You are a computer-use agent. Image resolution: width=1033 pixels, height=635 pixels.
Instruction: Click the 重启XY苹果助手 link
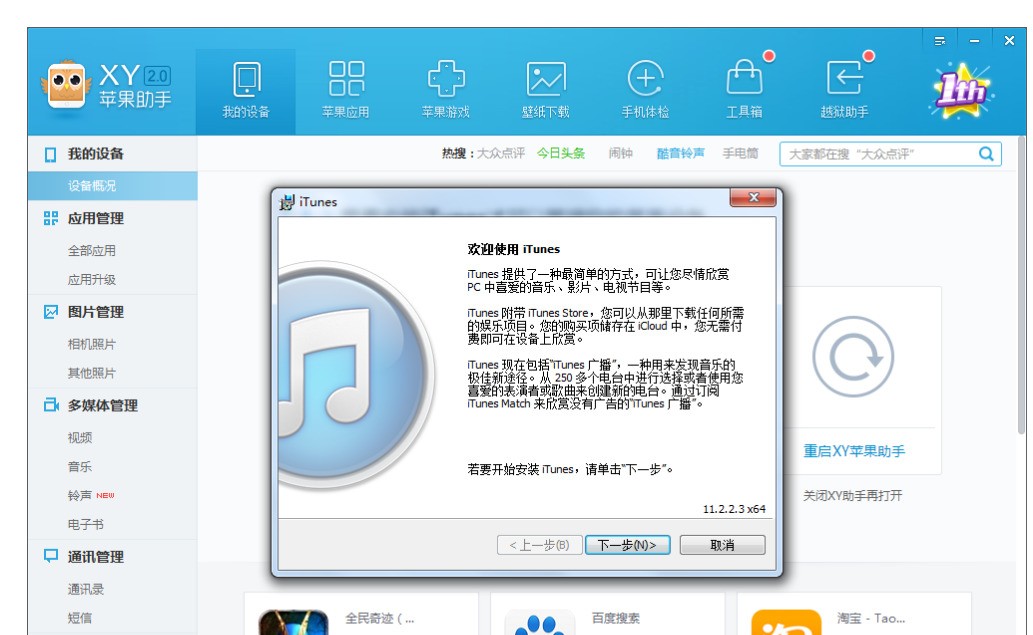tap(854, 451)
